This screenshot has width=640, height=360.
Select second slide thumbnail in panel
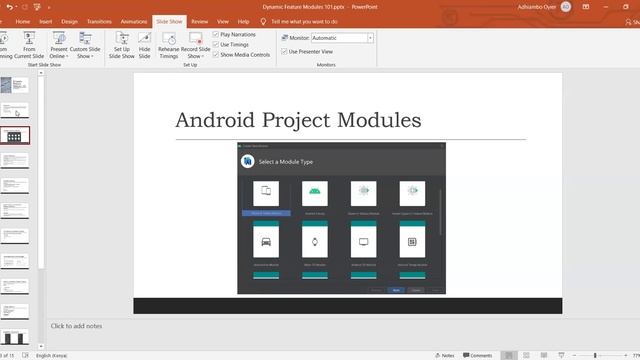(x=15, y=110)
